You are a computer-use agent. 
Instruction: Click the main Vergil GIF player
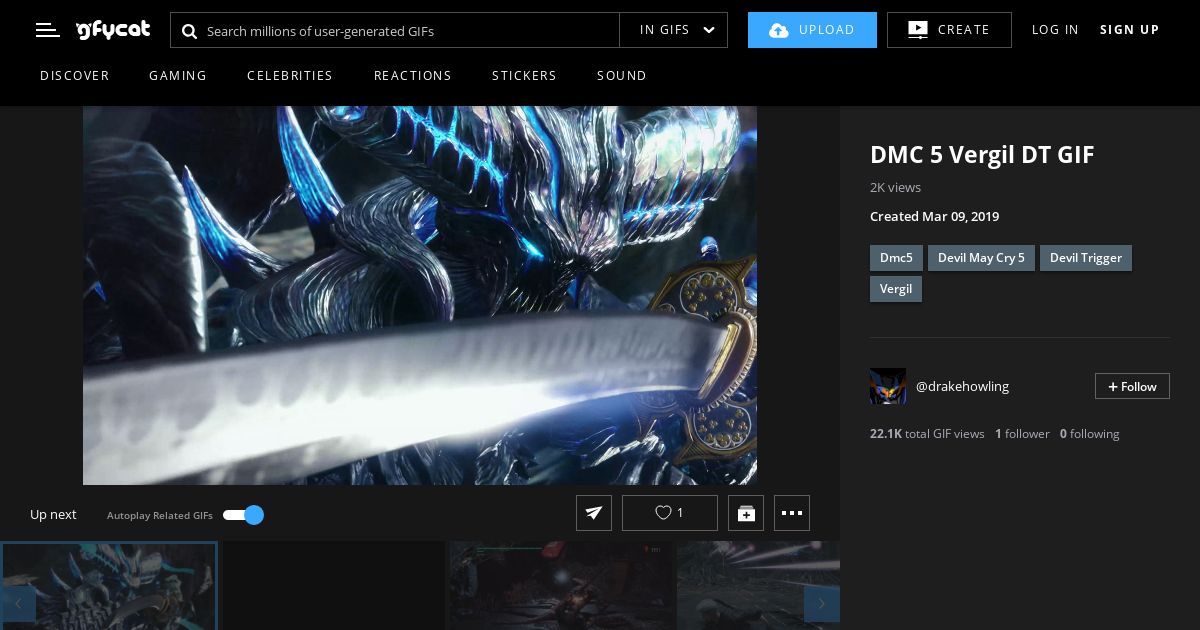pyautogui.click(x=420, y=295)
